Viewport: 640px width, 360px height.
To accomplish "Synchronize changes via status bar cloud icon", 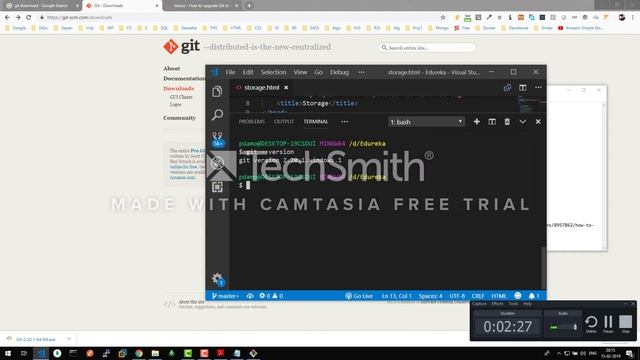I will 250,296.
